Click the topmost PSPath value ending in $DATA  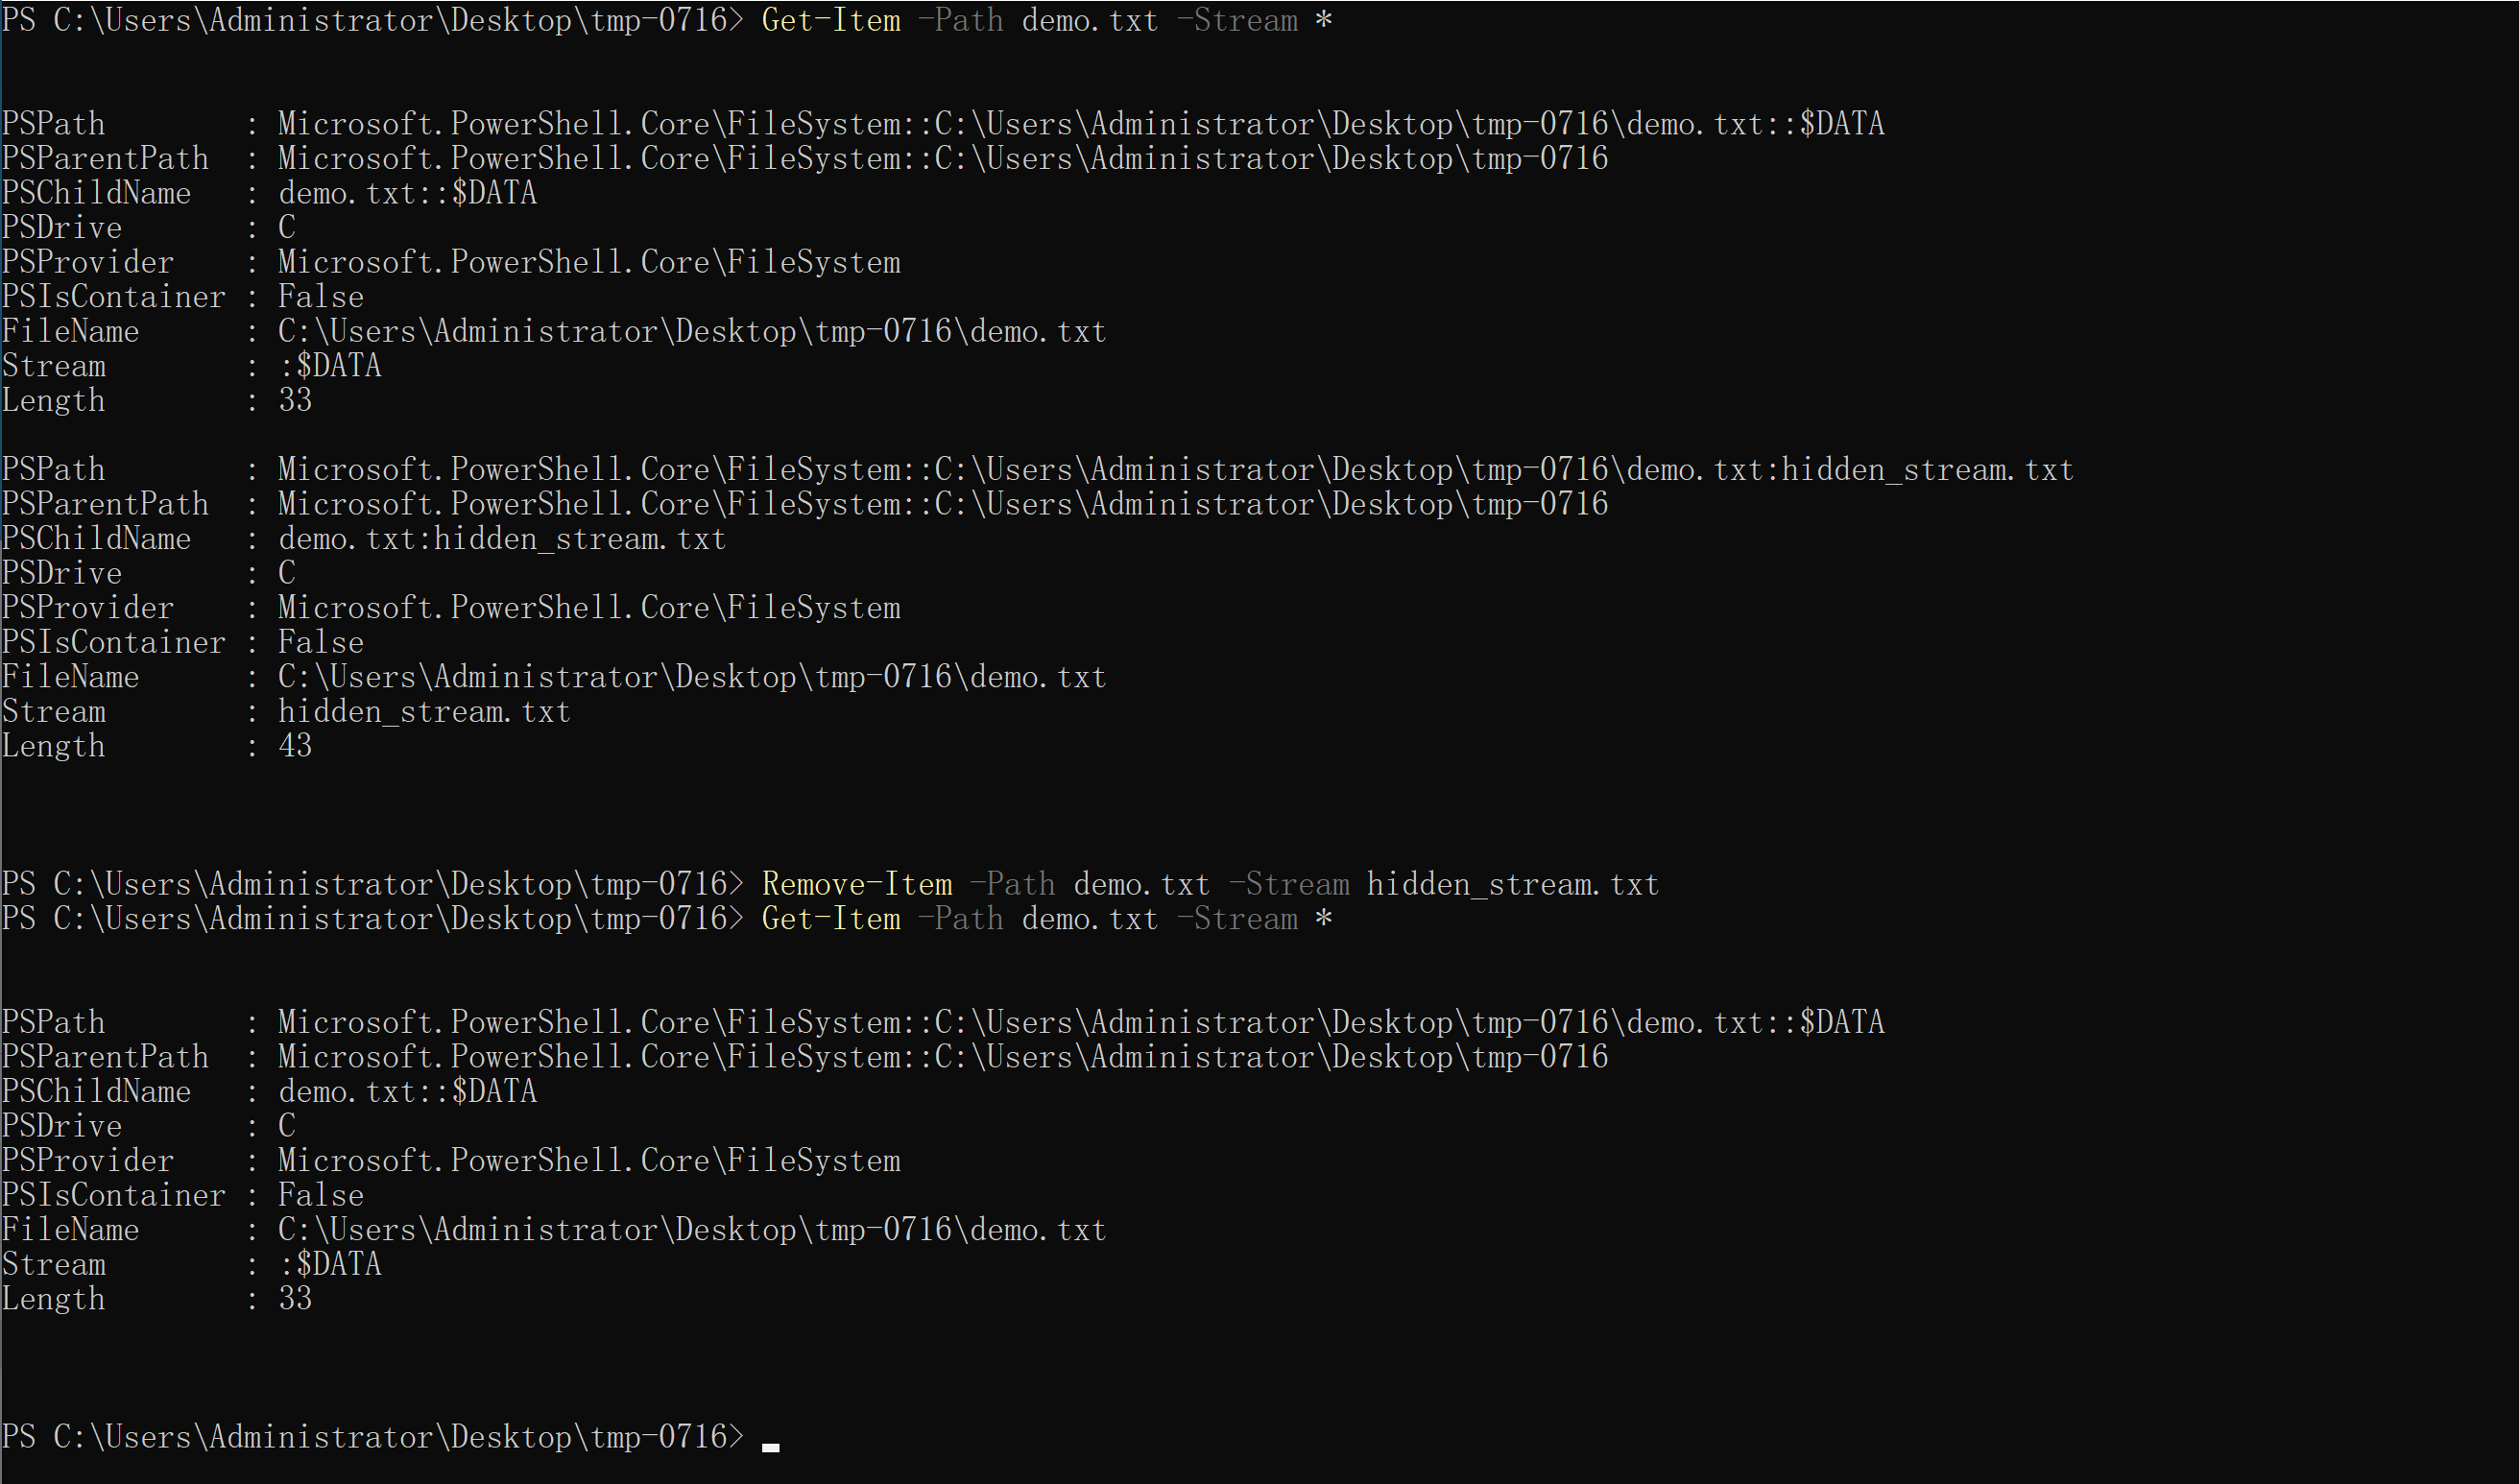[1080, 124]
